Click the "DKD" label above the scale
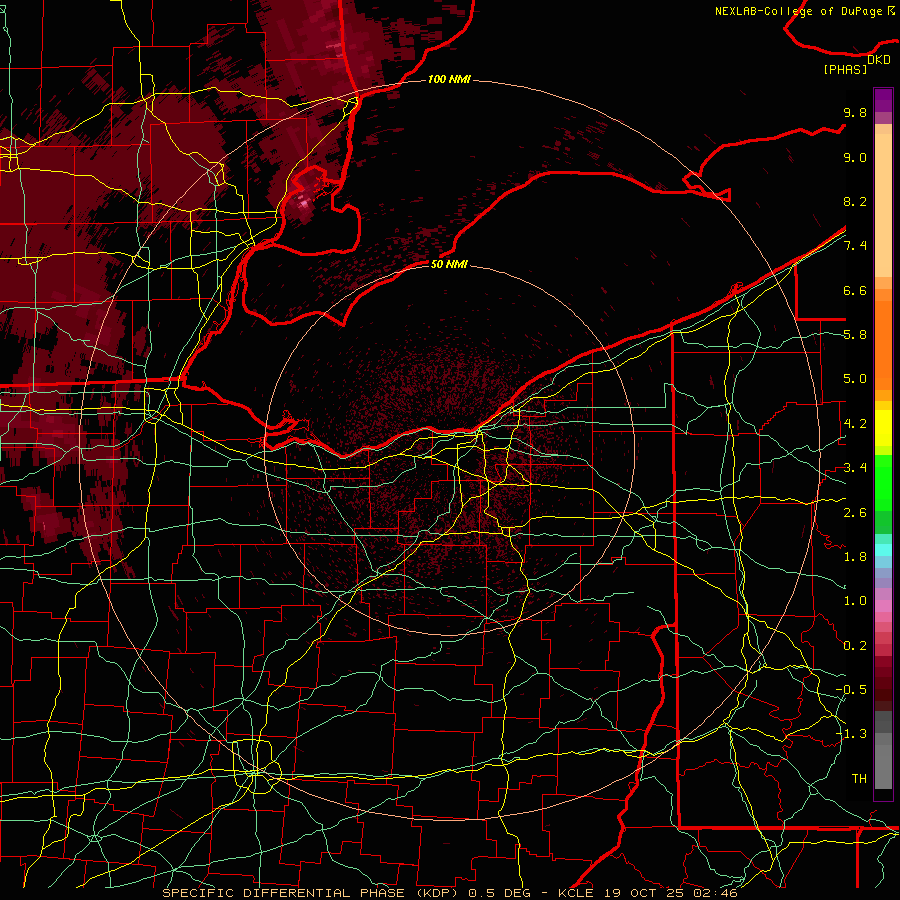This screenshot has height=900, width=900. tap(879, 60)
